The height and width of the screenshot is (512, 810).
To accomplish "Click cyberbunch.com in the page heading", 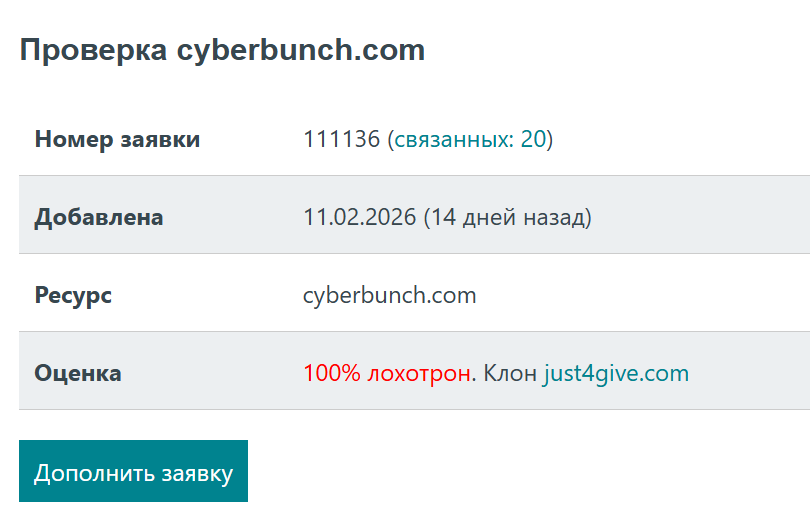I will click(x=300, y=50).
